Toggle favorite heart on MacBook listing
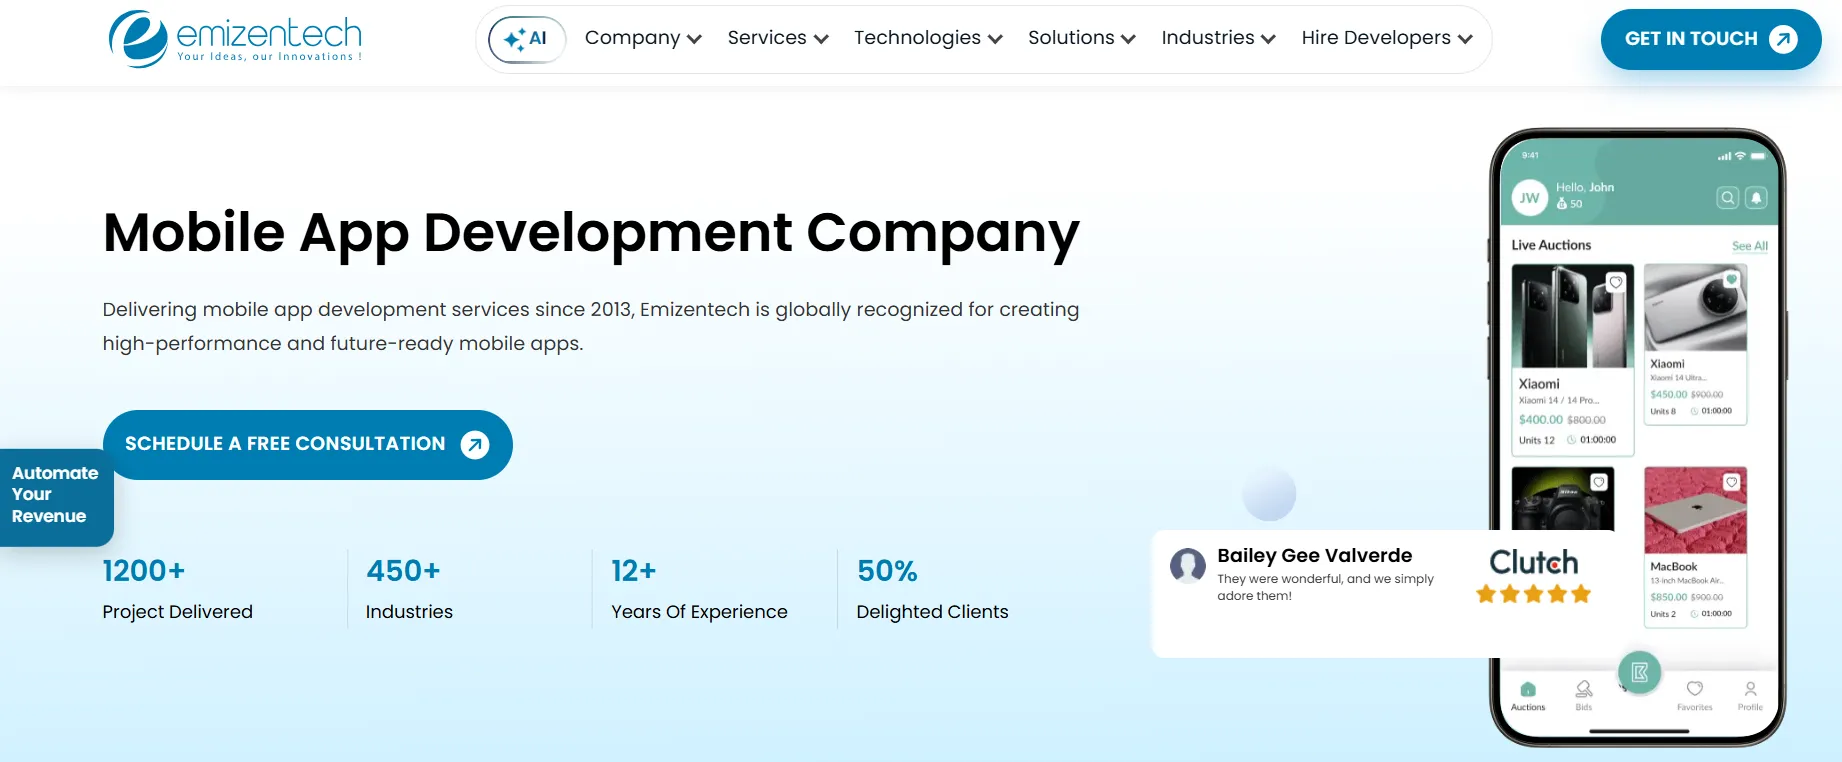This screenshot has width=1842, height=762. (x=1731, y=482)
